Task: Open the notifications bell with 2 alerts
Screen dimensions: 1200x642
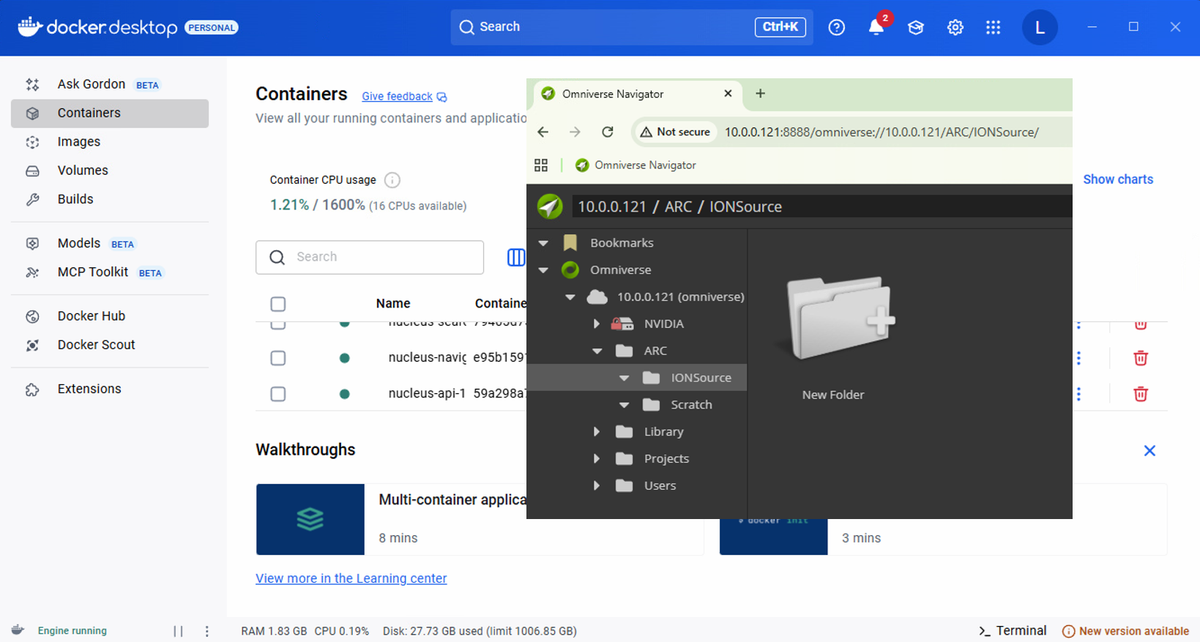Action: tap(877, 26)
